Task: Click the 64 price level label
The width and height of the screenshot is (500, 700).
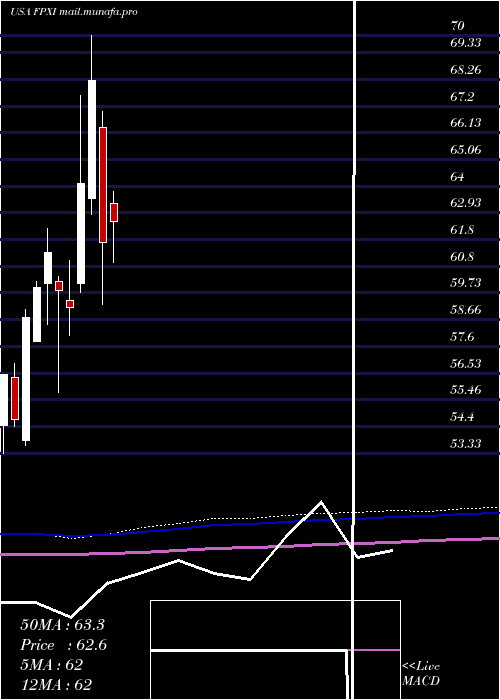Action: pyautogui.click(x=458, y=176)
